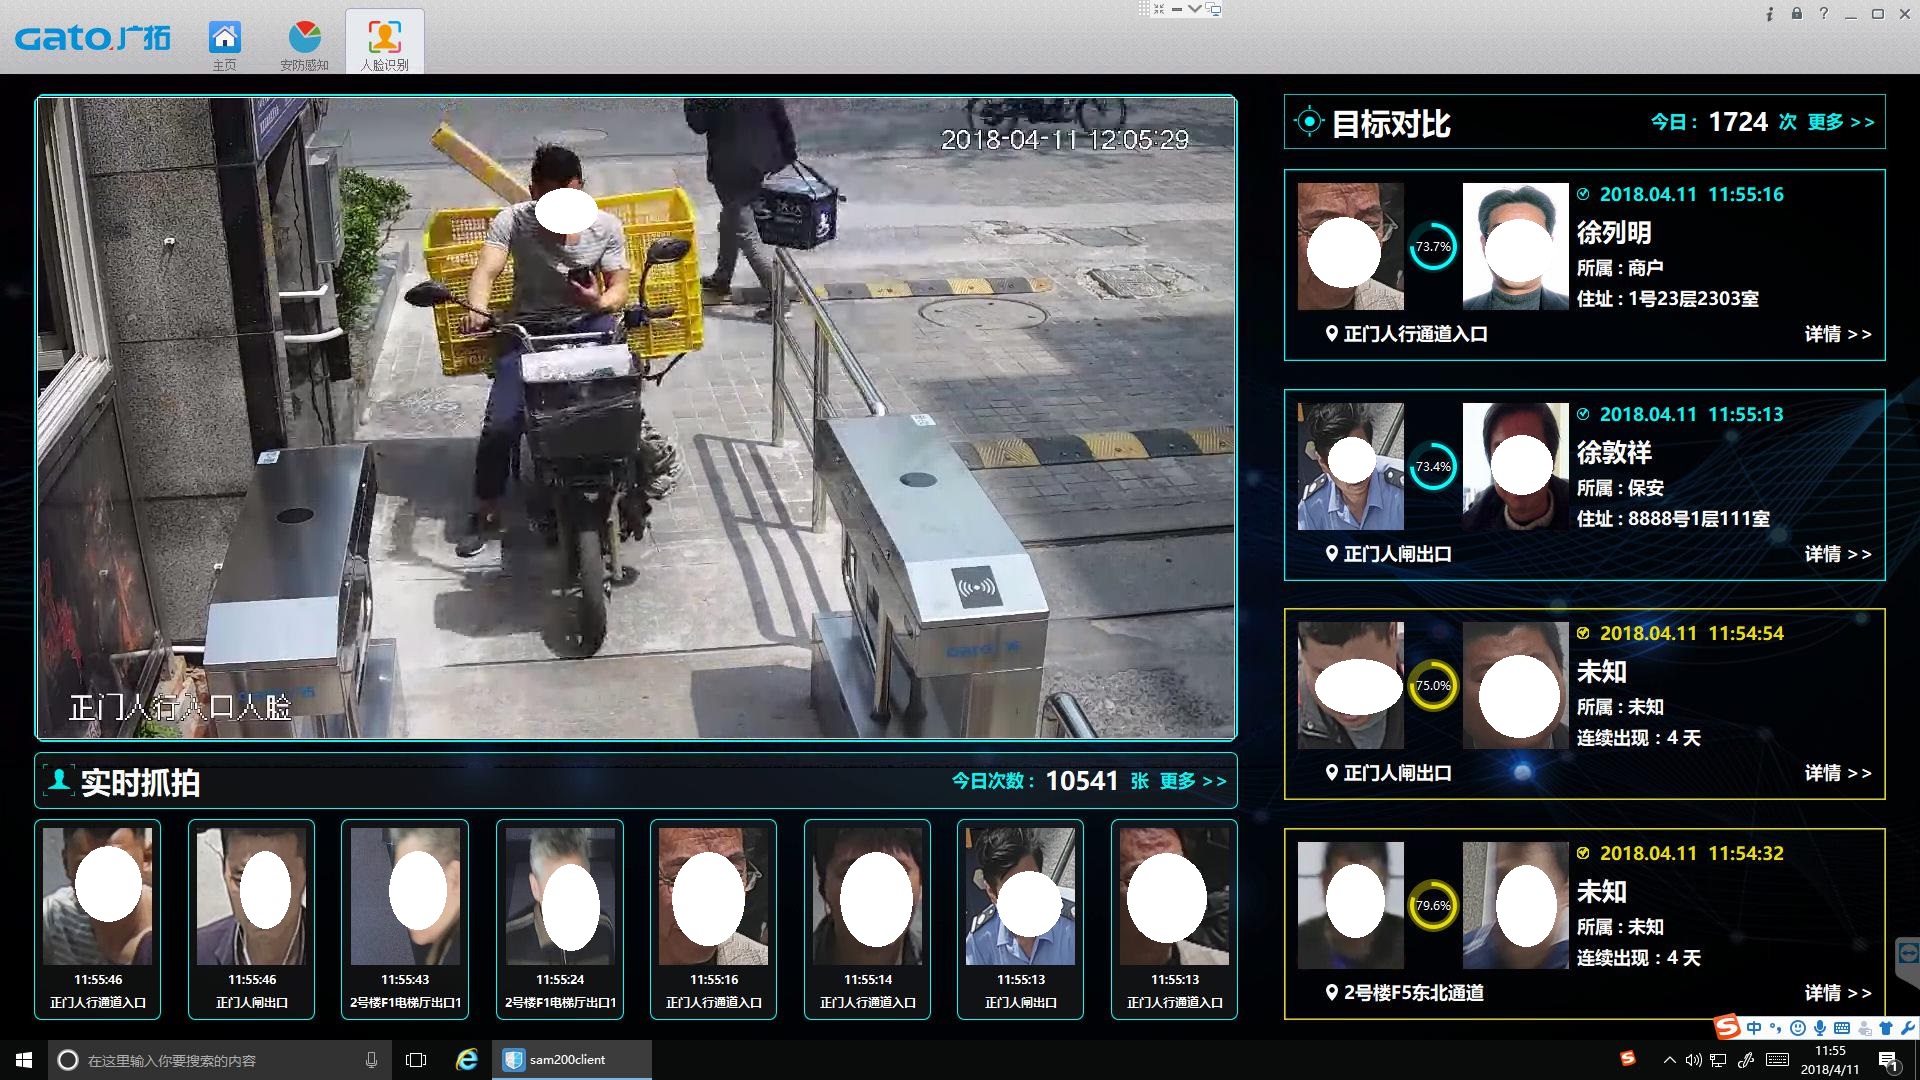View 详情 for 徐敦祥 match record
Viewport: 1920px width, 1080px height.
coord(1837,554)
